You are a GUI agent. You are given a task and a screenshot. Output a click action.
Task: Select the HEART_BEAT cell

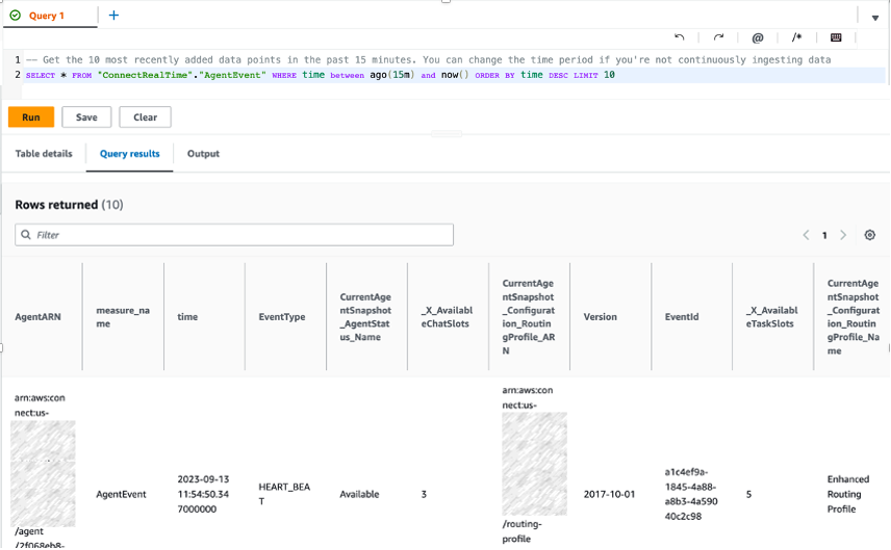[x=284, y=494]
